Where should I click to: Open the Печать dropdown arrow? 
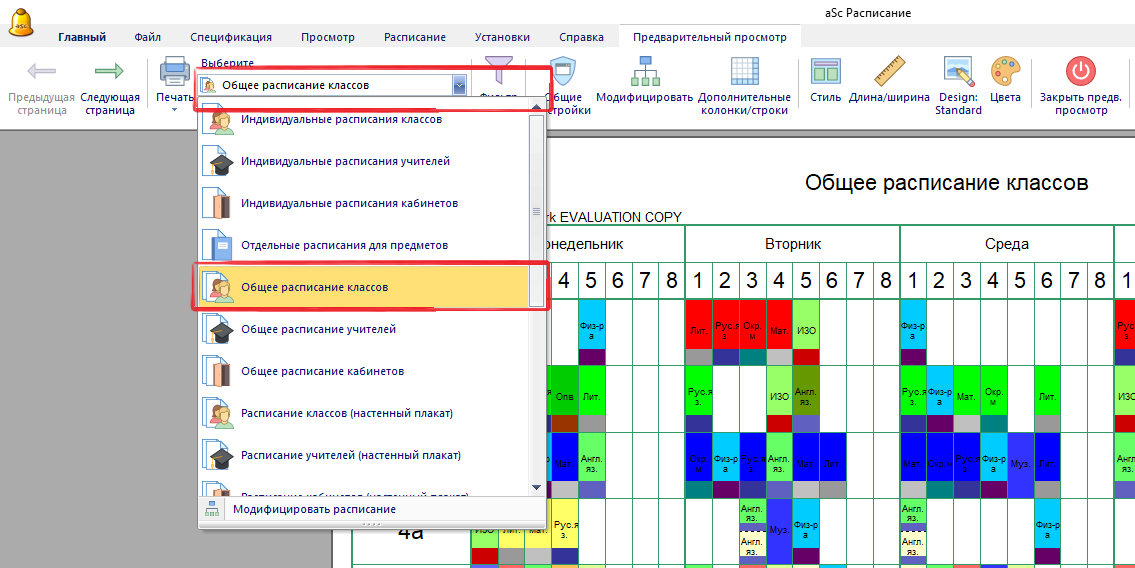[x=175, y=110]
